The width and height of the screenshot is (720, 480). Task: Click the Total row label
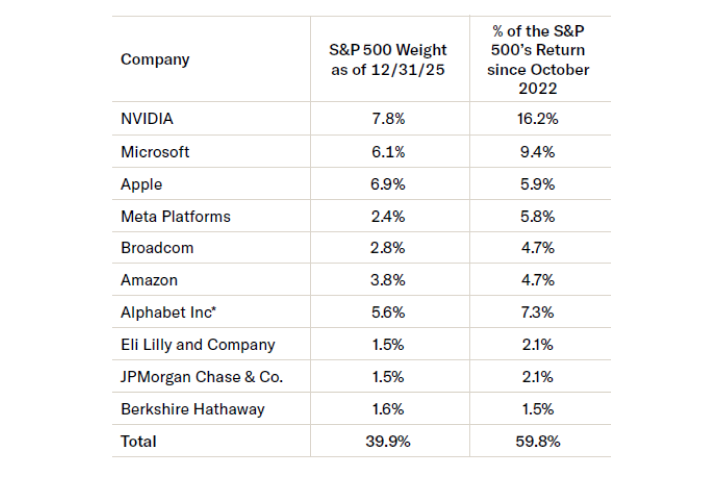tap(139, 441)
